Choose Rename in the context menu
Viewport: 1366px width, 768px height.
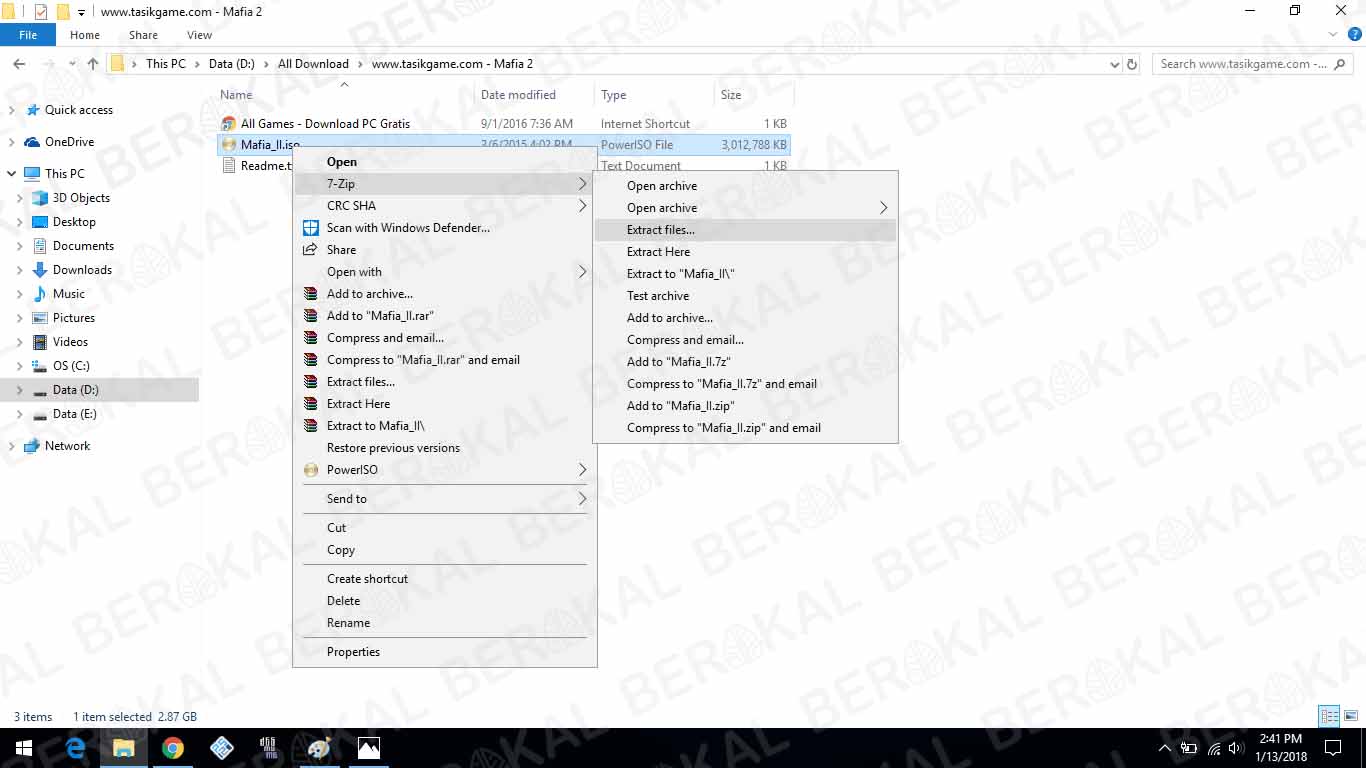click(444, 623)
